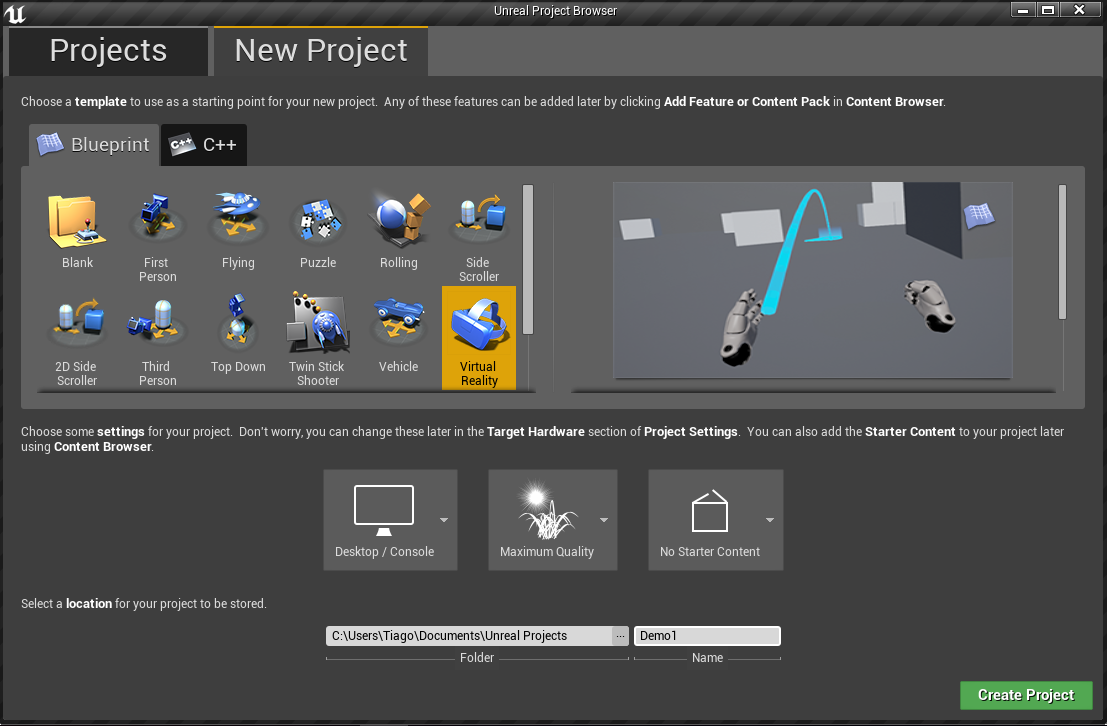Open the Projects tab
The width and height of the screenshot is (1107, 726).
click(108, 51)
